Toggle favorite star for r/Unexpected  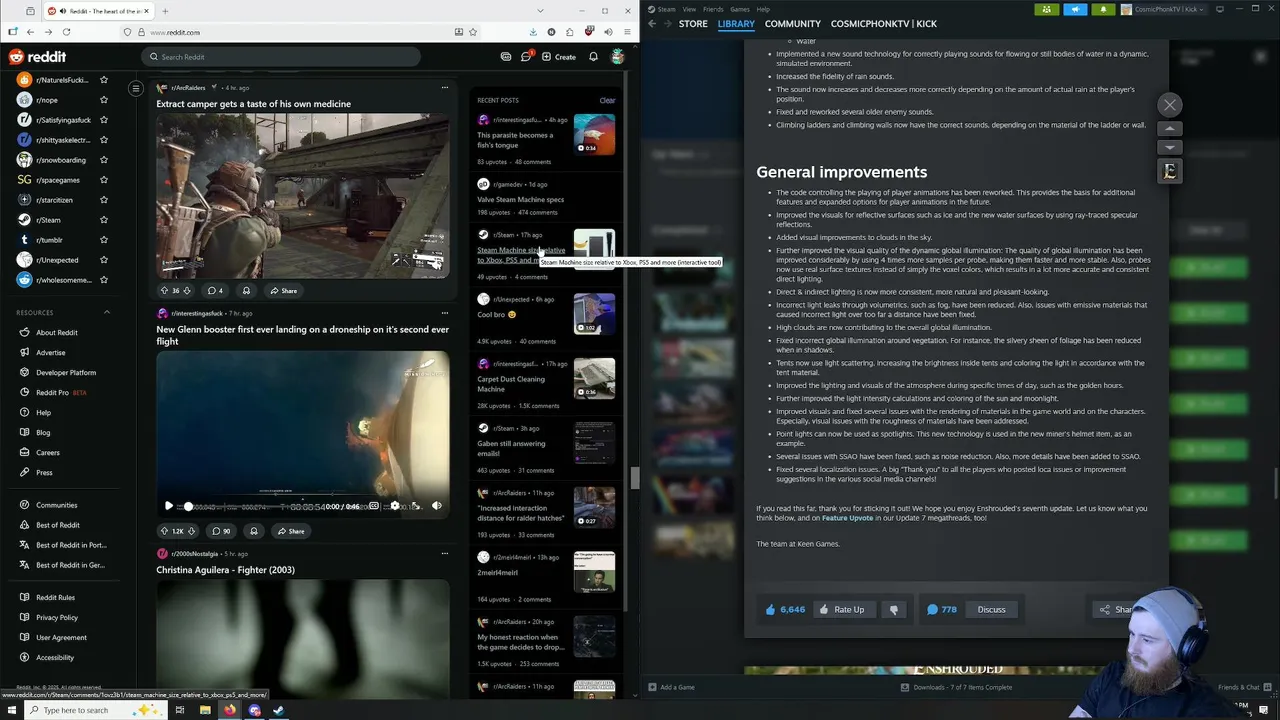coord(103,260)
